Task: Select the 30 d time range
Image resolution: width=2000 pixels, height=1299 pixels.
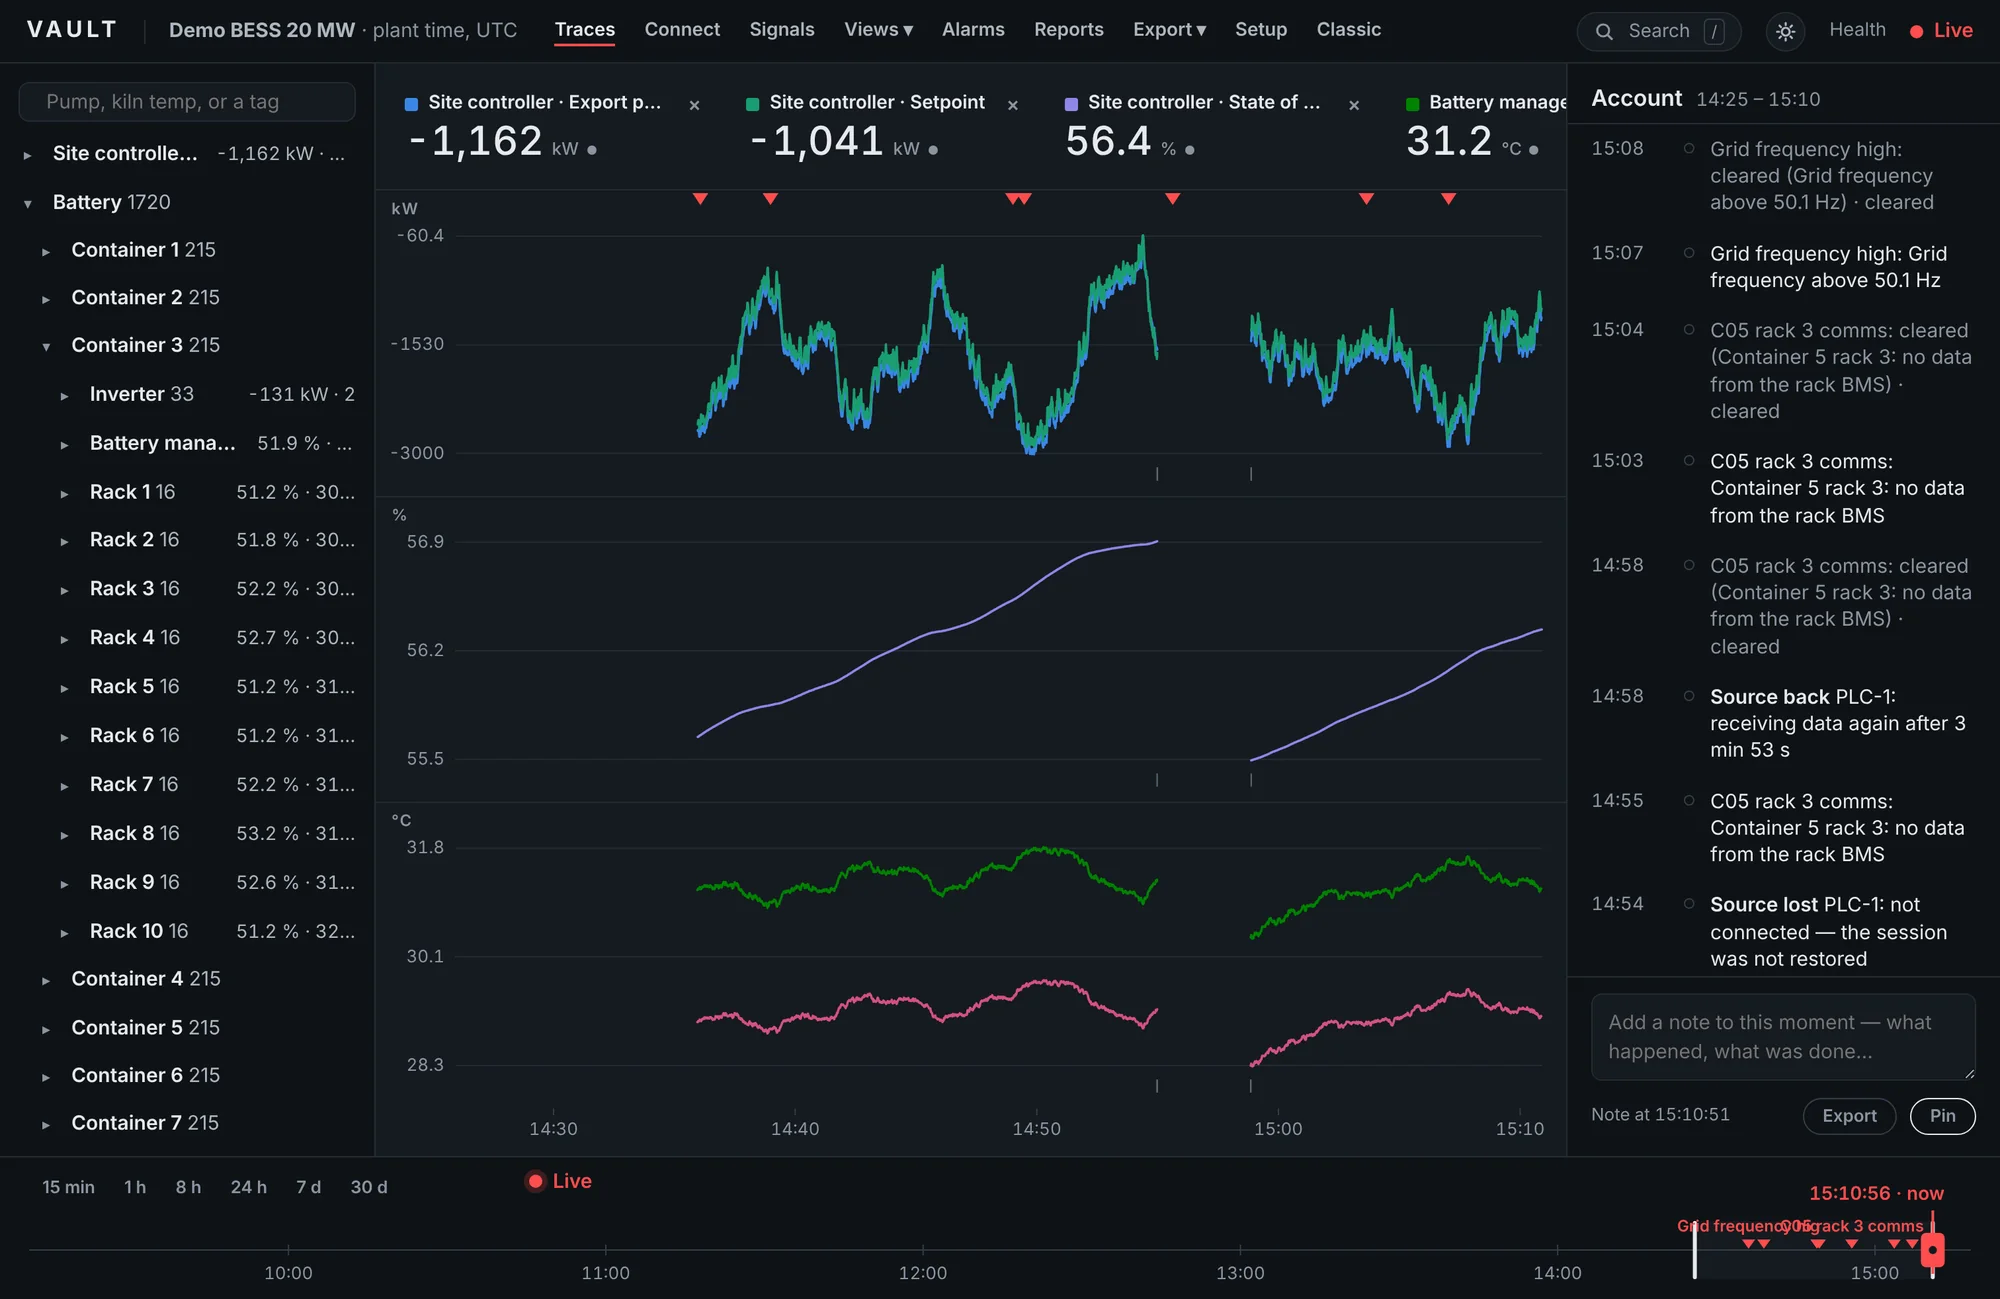Action: point(368,1187)
